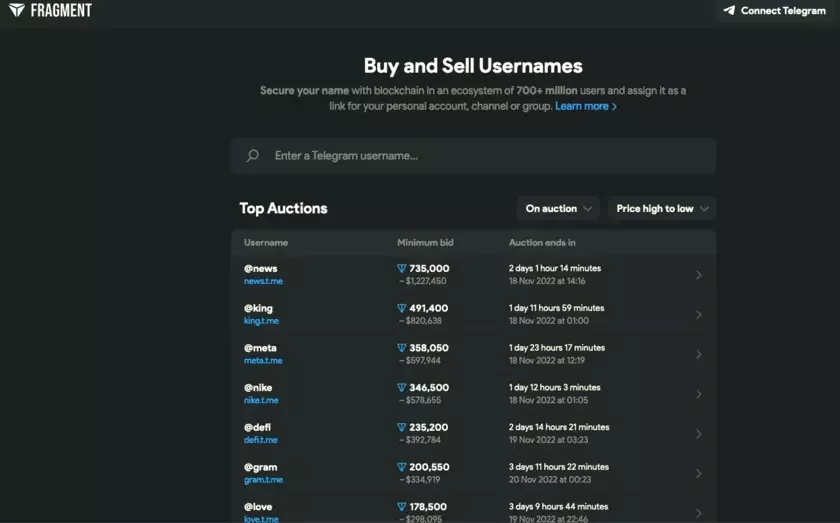The width and height of the screenshot is (840, 523).
Task: Click the Minimum bid column header
Action: tap(425, 243)
